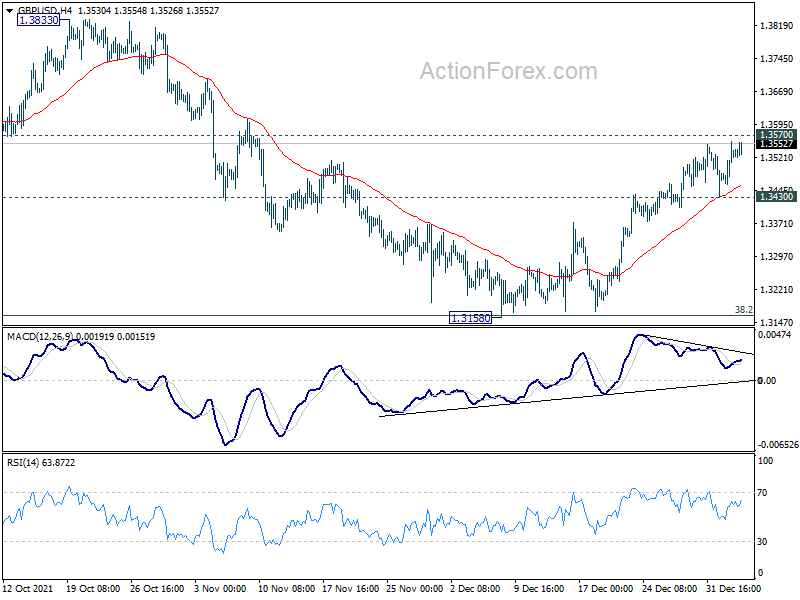Click the 1.35700 level label on the price axis
800x600 pixels.
[x=776, y=135]
